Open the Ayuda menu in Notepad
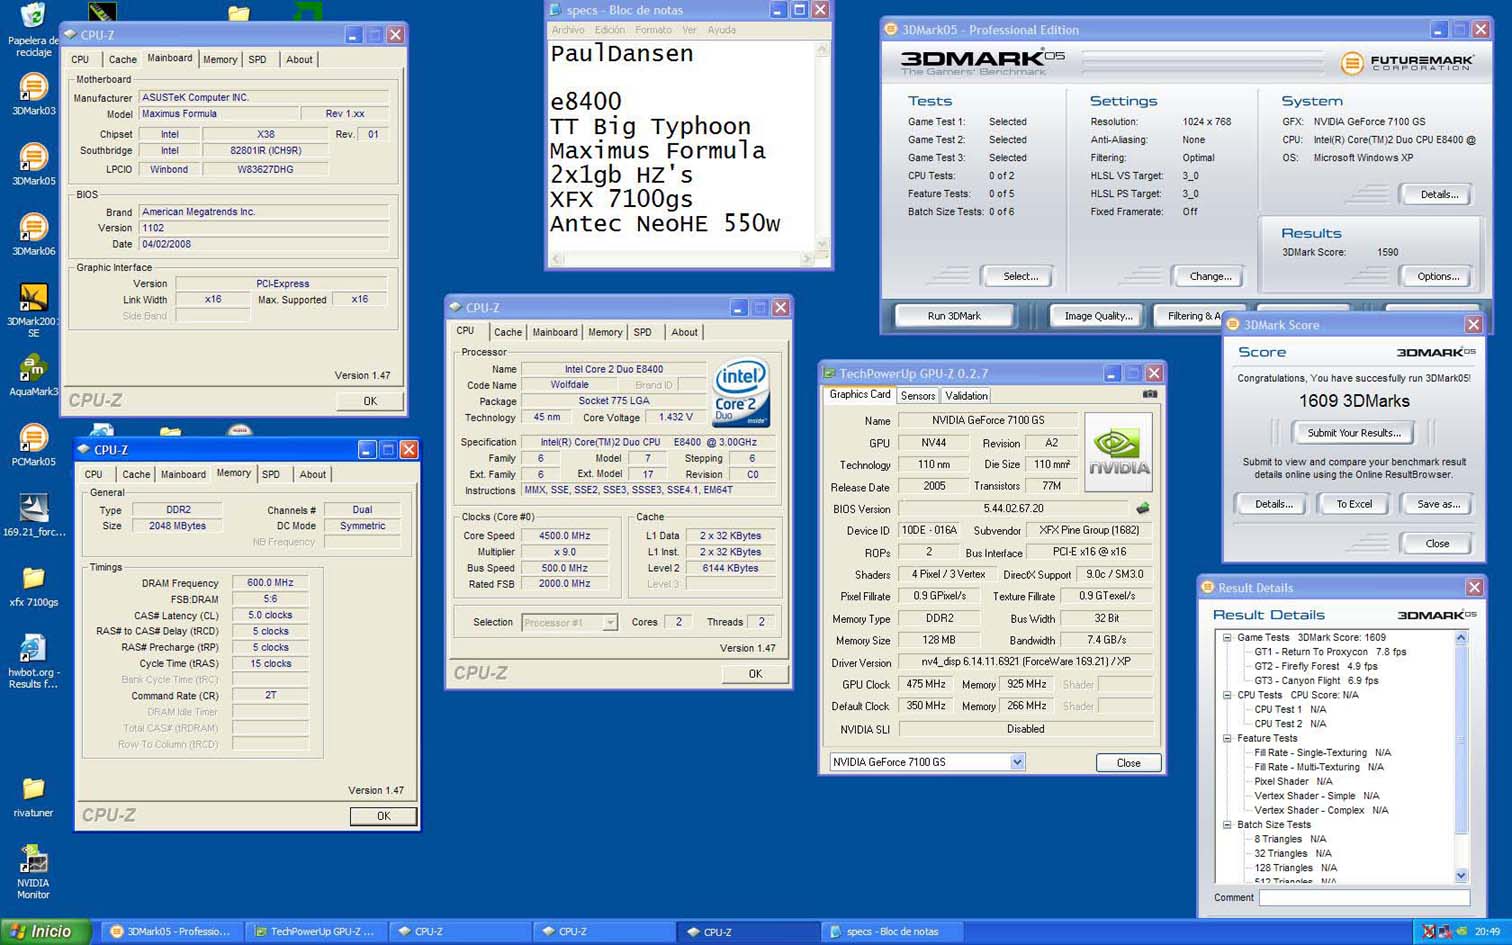1512x945 pixels. [x=721, y=30]
